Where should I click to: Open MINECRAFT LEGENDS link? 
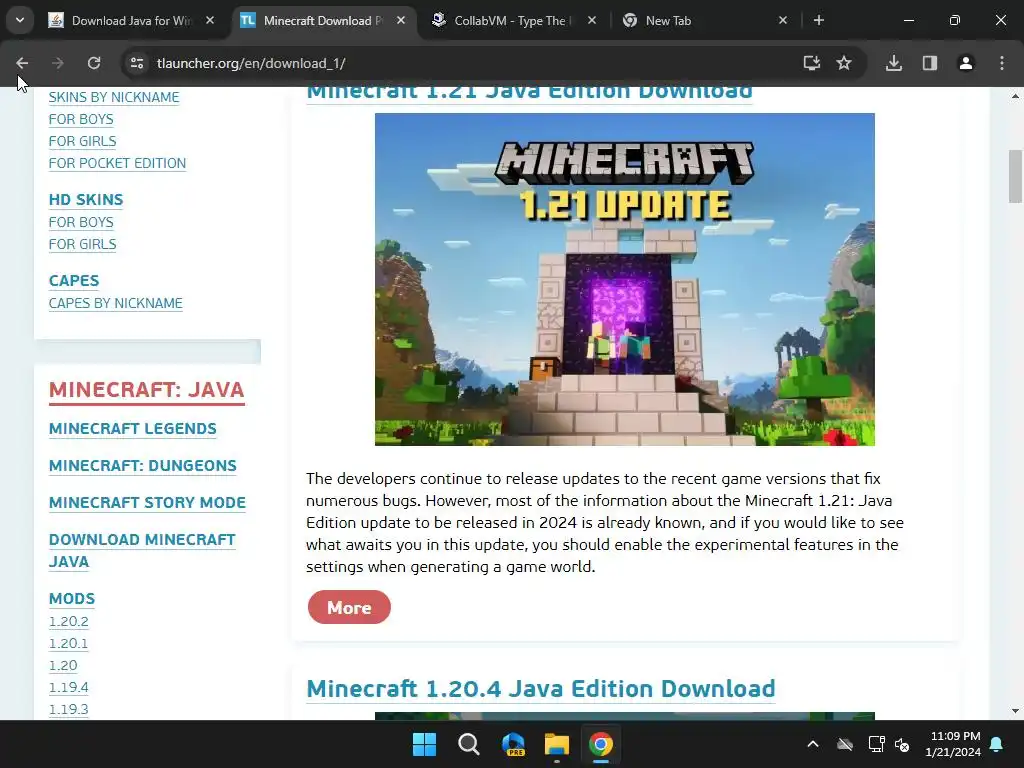pyautogui.click(x=133, y=429)
